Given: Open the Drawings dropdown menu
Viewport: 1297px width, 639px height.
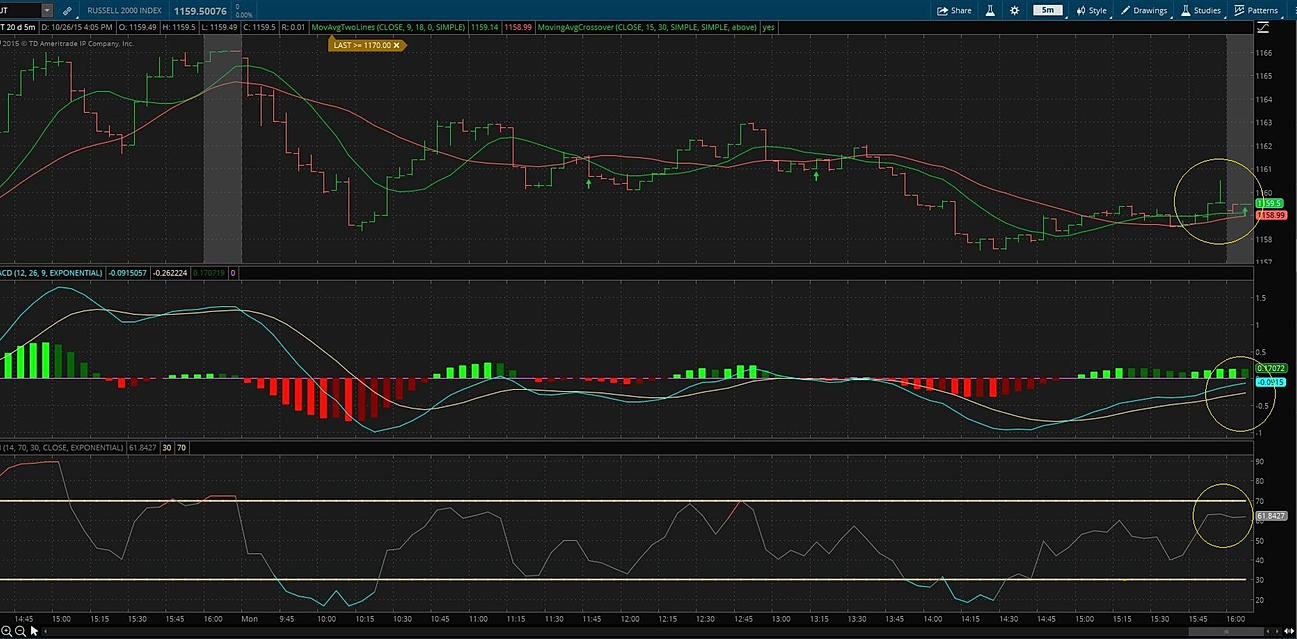Looking at the screenshot, I should tap(1143, 10).
